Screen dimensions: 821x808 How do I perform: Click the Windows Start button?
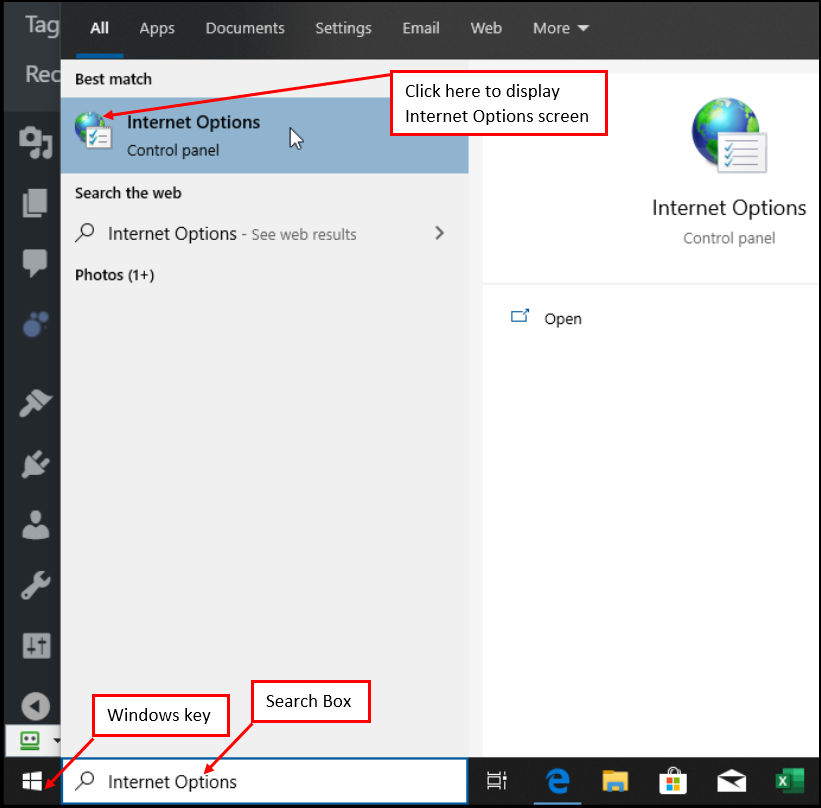point(32,781)
